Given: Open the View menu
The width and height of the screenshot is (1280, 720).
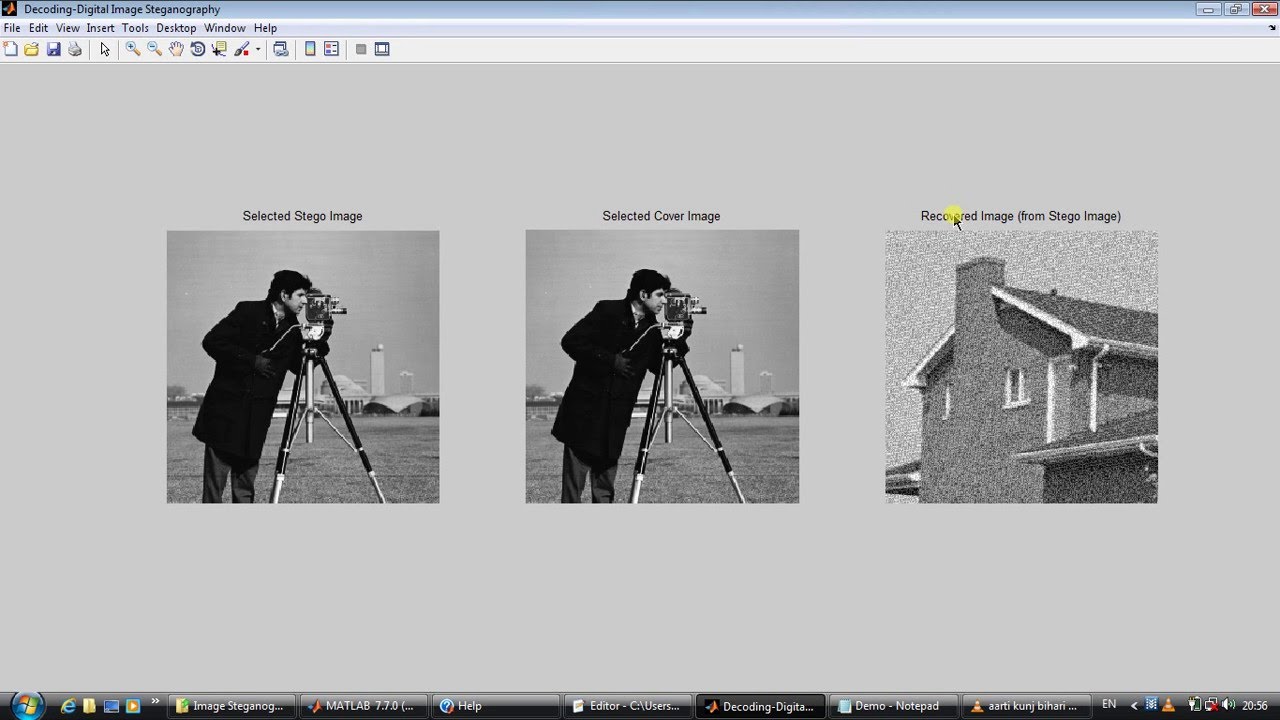Looking at the screenshot, I should (x=68, y=28).
